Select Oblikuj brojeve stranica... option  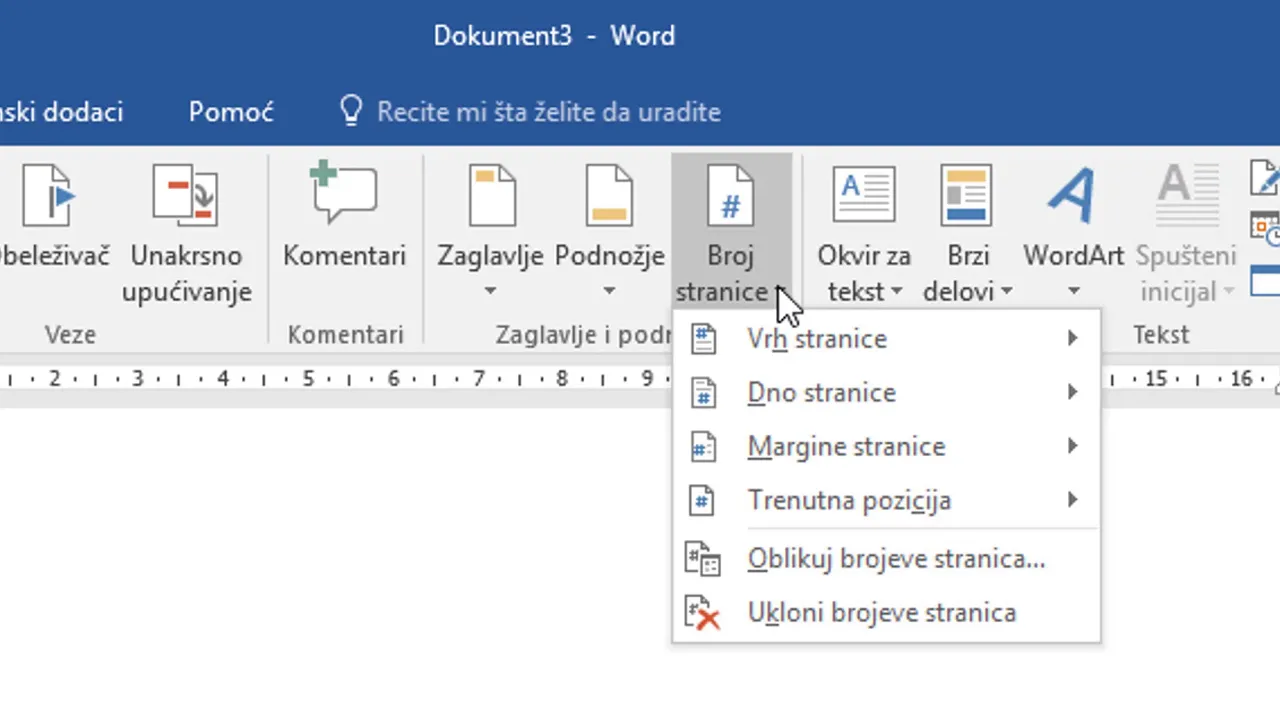pyautogui.click(x=886, y=559)
